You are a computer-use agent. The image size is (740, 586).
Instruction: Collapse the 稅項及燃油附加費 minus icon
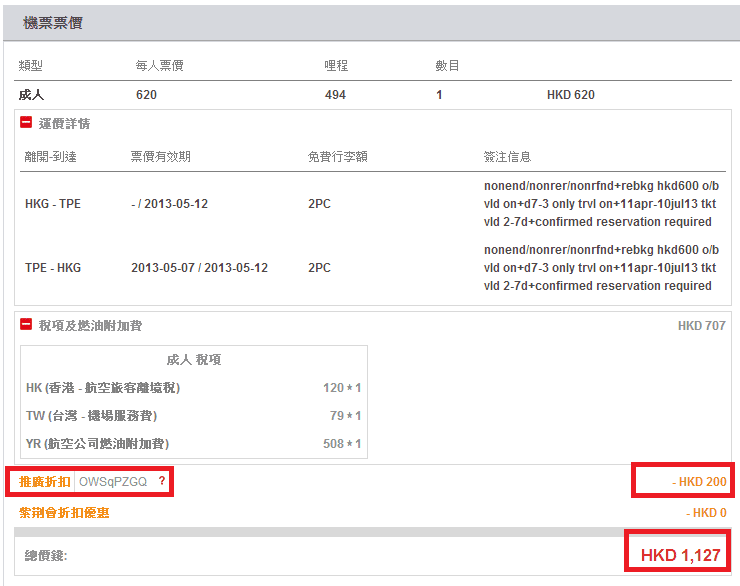pyautogui.click(x=26, y=326)
